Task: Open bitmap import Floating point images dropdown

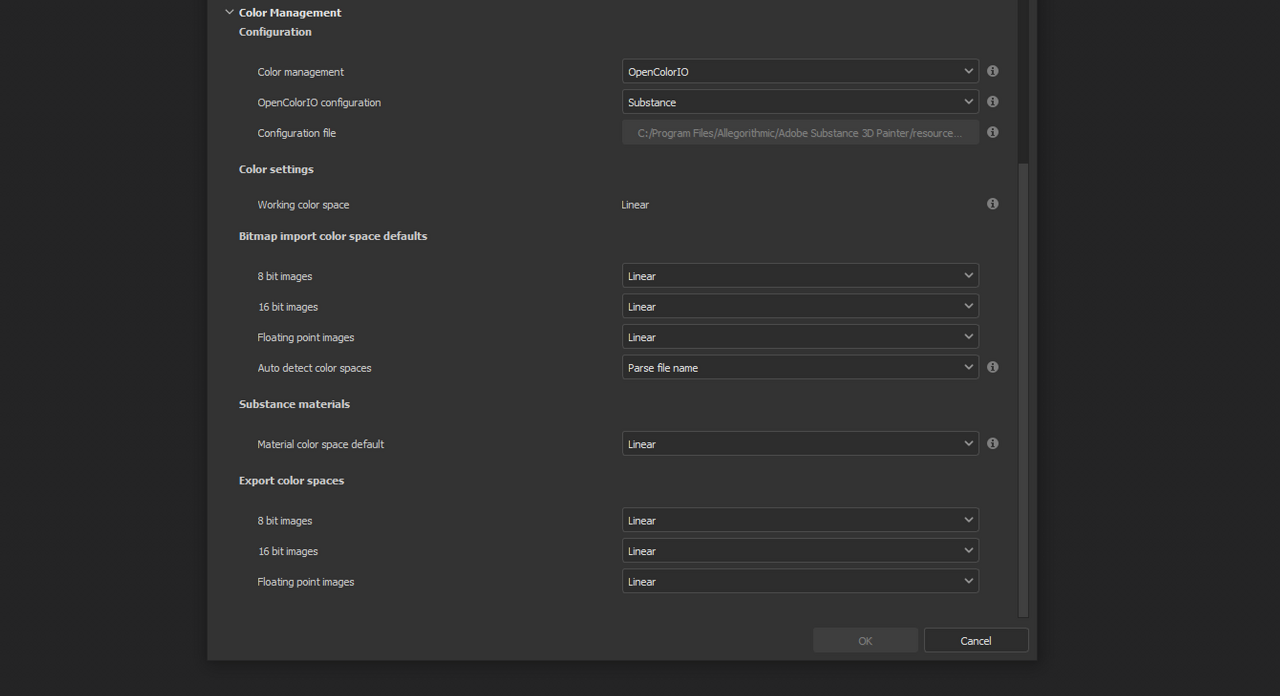Action: point(800,337)
